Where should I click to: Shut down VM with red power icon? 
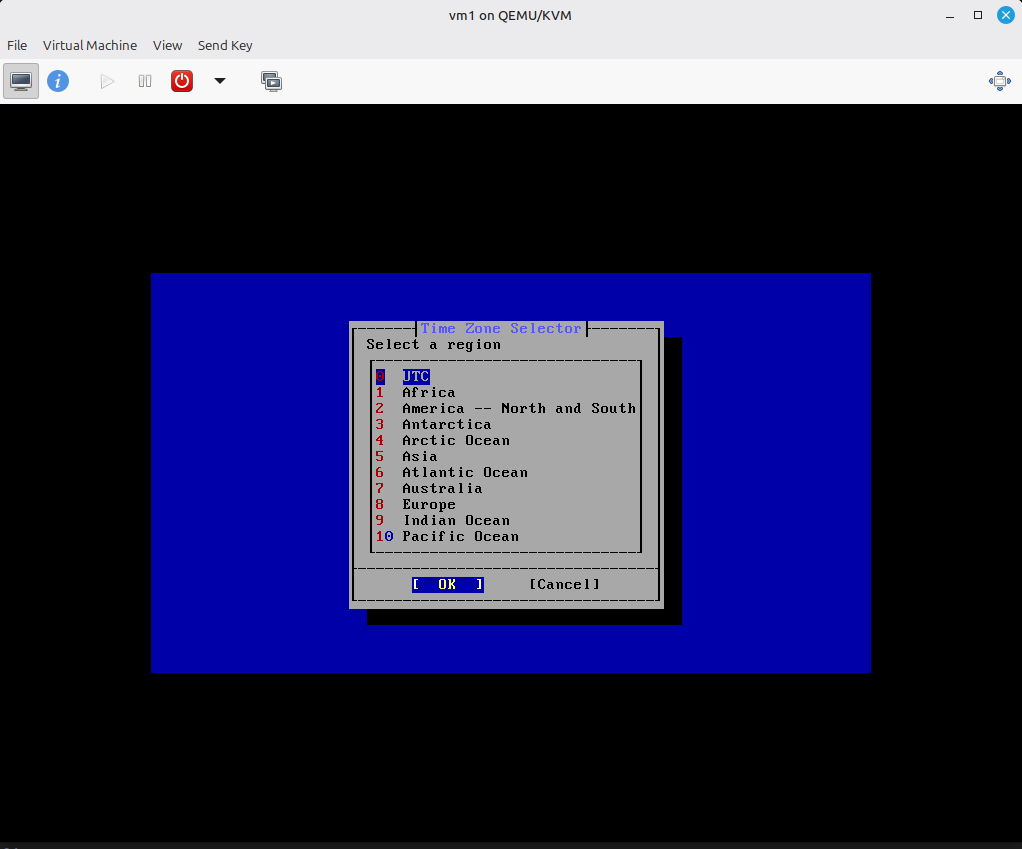point(182,81)
